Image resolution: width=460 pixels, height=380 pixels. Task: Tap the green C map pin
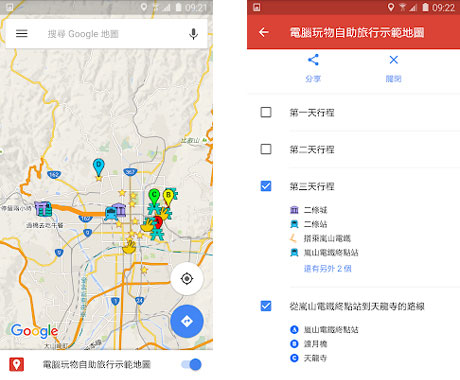point(154,197)
